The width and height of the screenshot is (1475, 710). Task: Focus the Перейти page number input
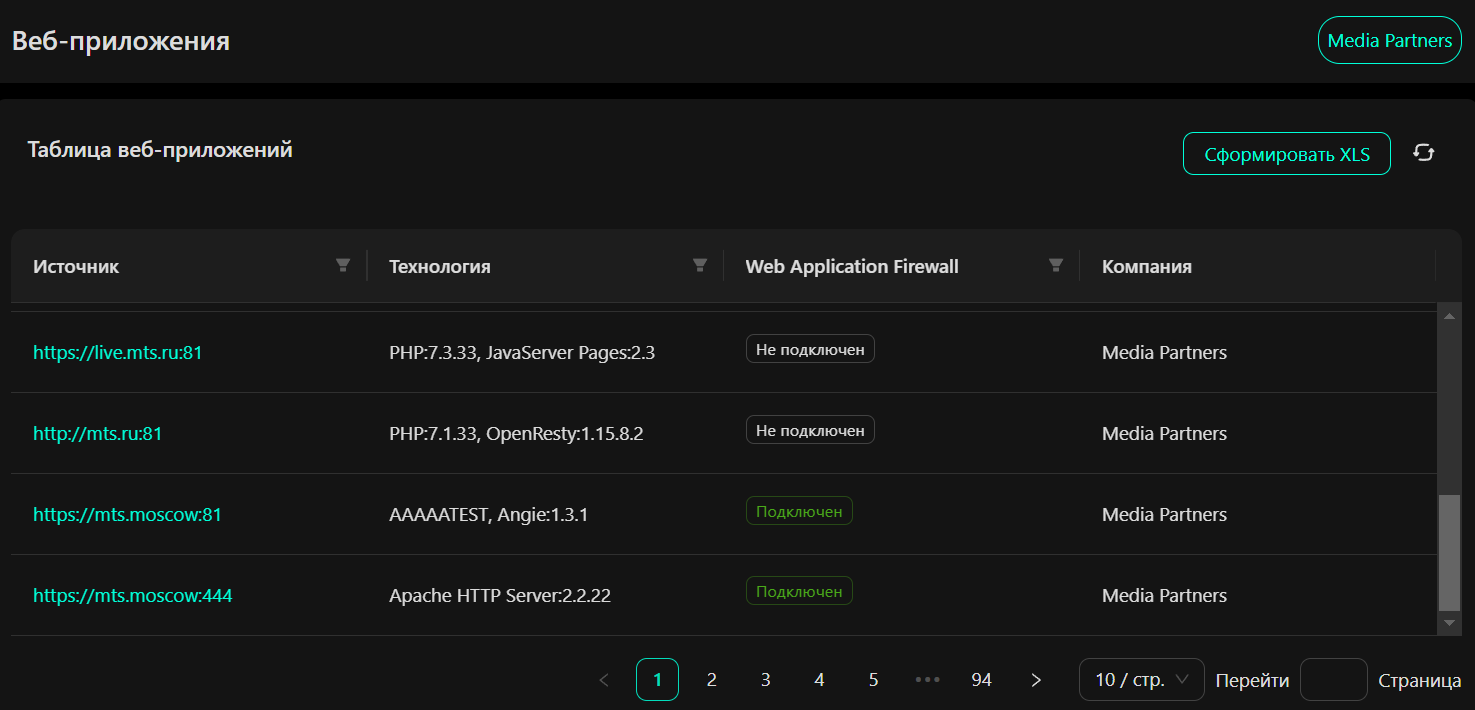[1333, 680]
